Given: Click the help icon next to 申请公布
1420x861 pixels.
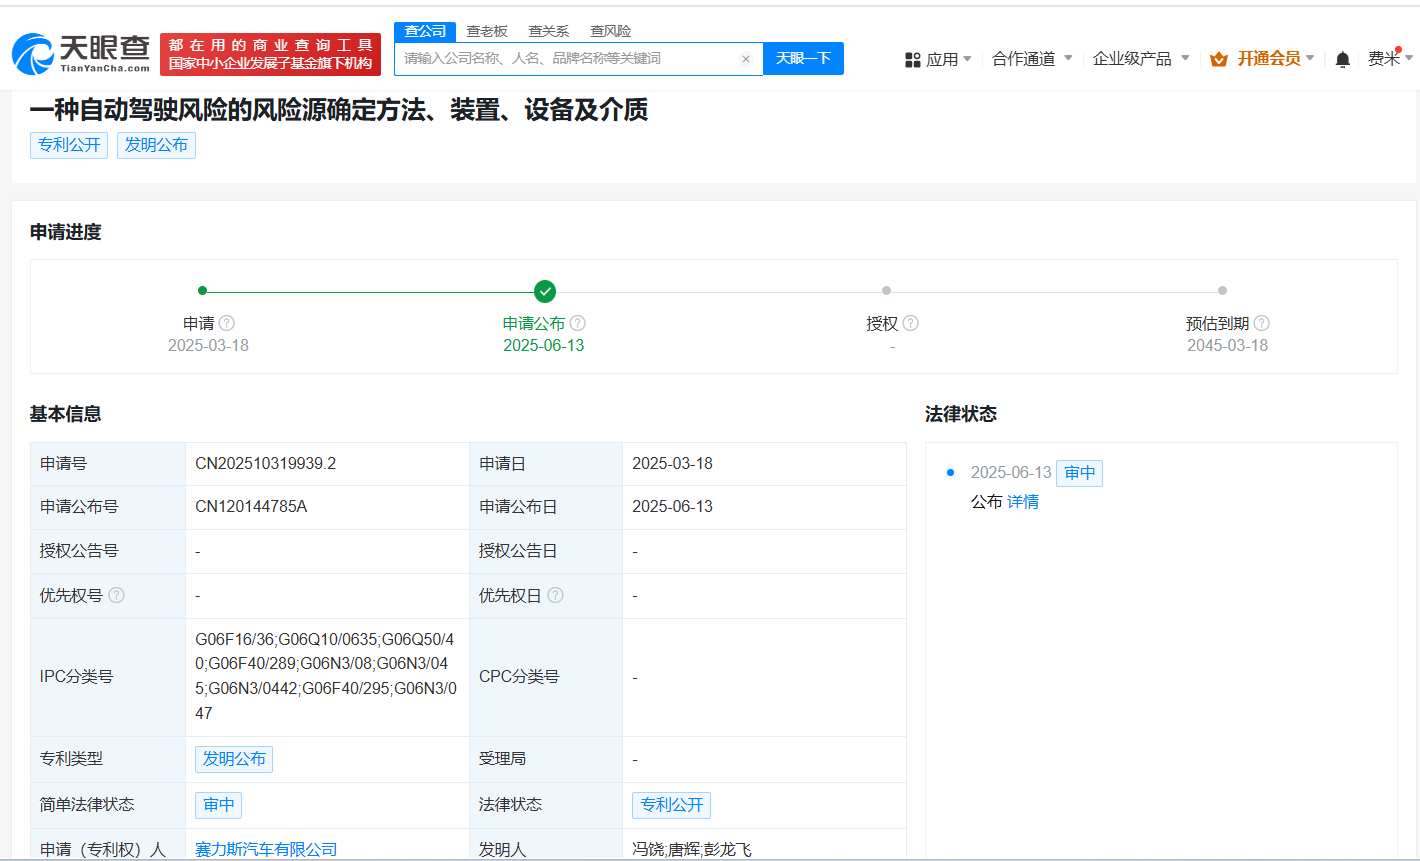Looking at the screenshot, I should [578, 323].
